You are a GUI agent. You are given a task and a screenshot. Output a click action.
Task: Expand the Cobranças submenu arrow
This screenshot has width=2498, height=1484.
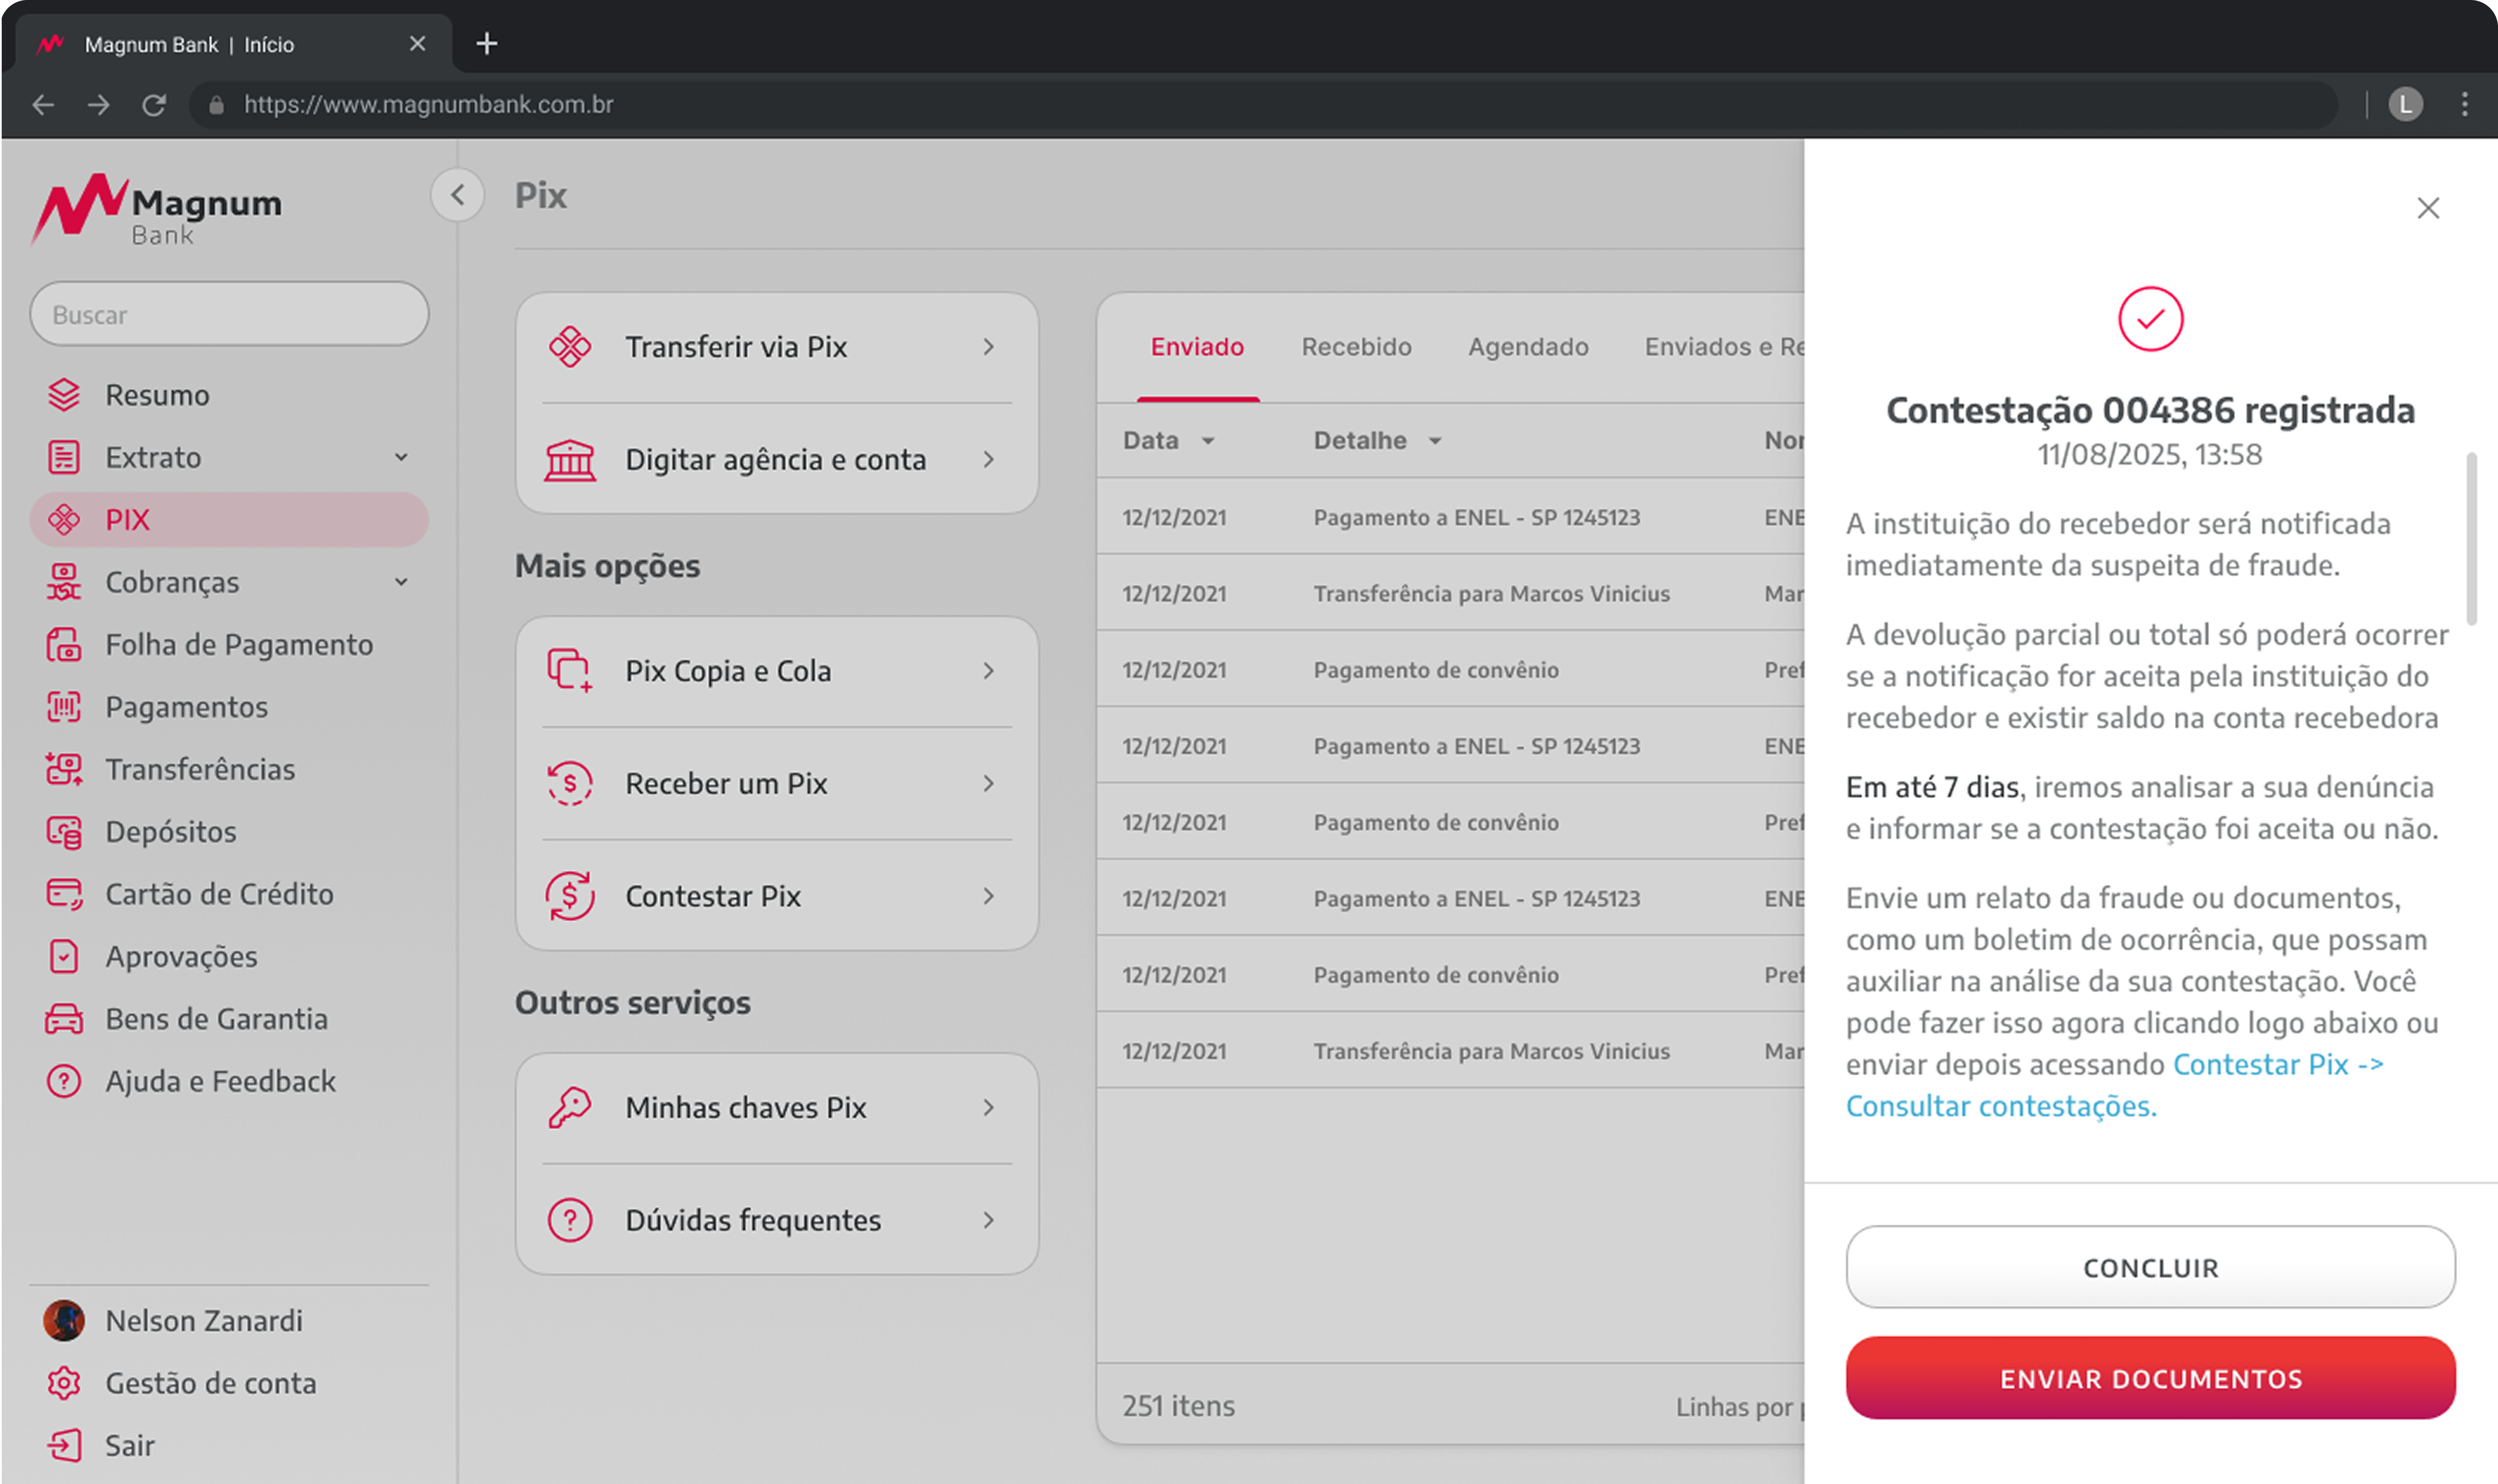(x=401, y=582)
